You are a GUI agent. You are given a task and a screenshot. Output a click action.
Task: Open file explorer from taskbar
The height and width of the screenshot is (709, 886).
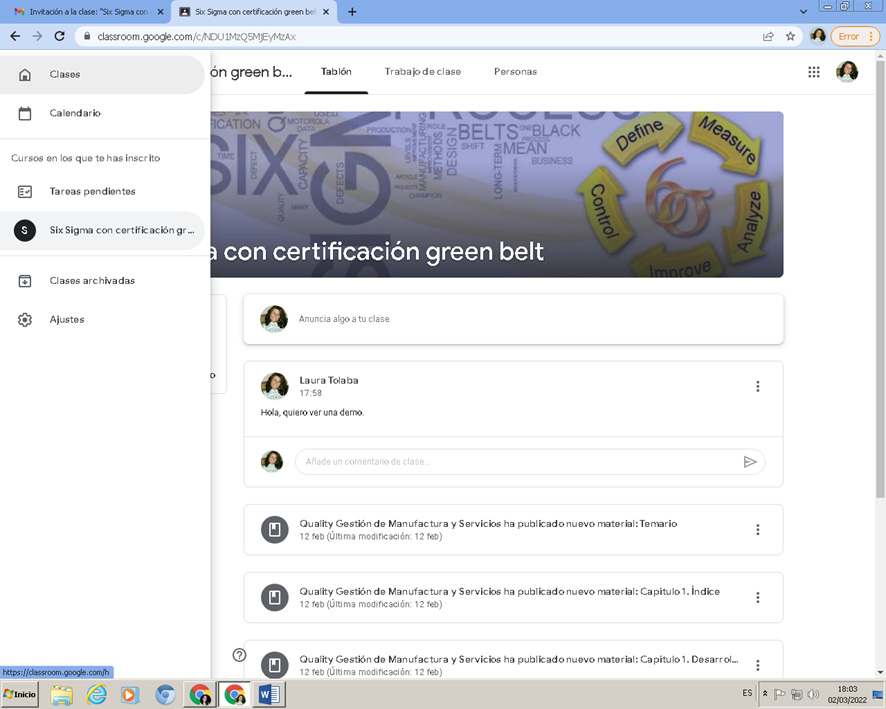pos(62,694)
